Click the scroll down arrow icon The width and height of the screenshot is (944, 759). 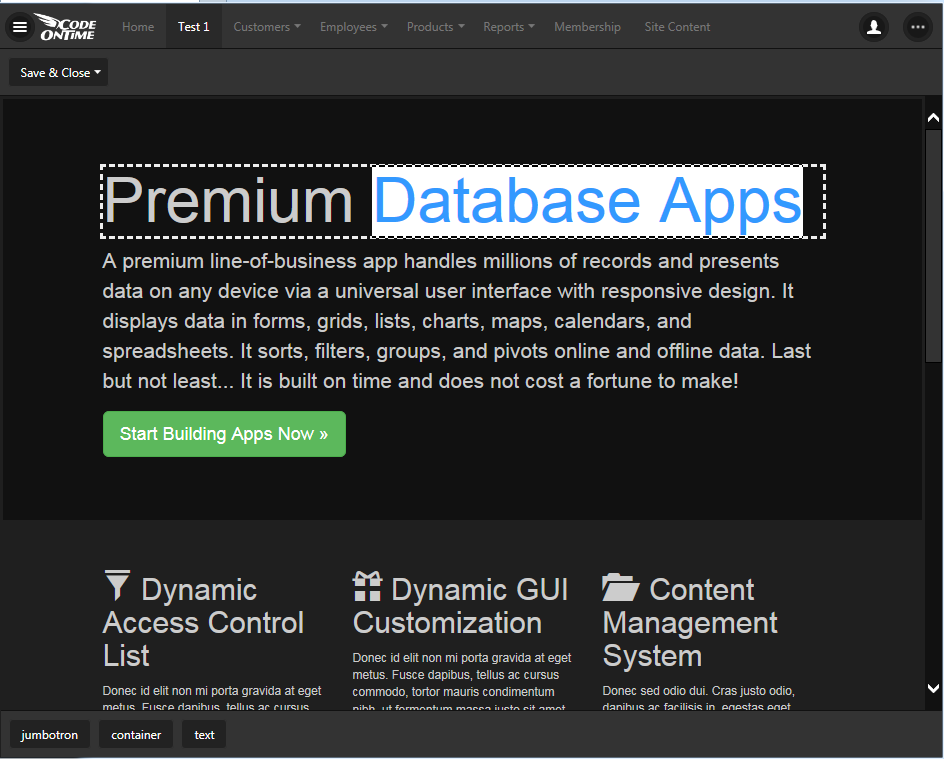point(933,688)
